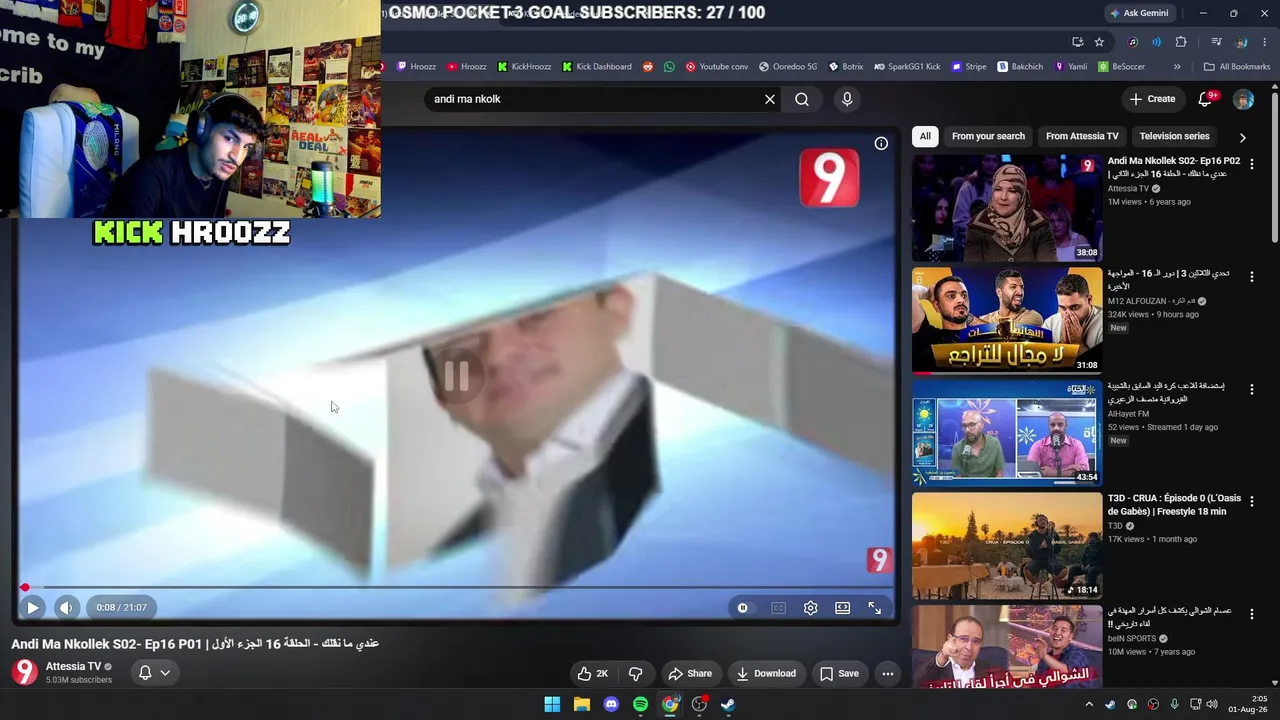Seek on the video progress bar
The image size is (1280, 720).
(x=457, y=588)
